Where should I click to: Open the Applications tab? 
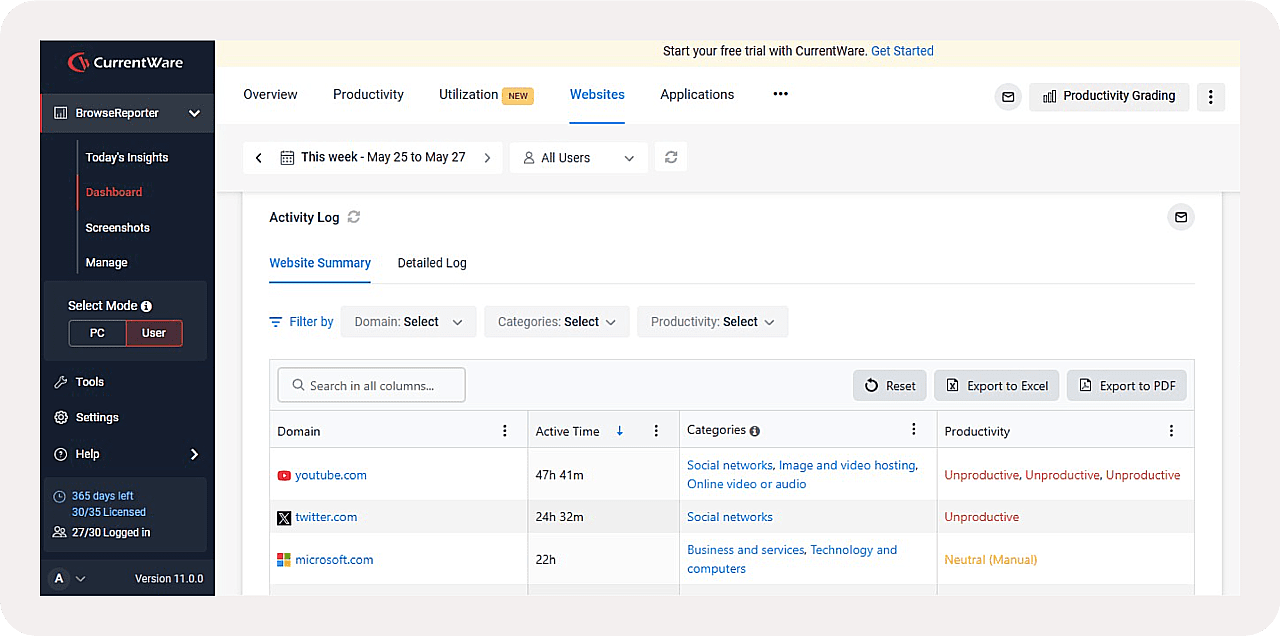point(697,95)
